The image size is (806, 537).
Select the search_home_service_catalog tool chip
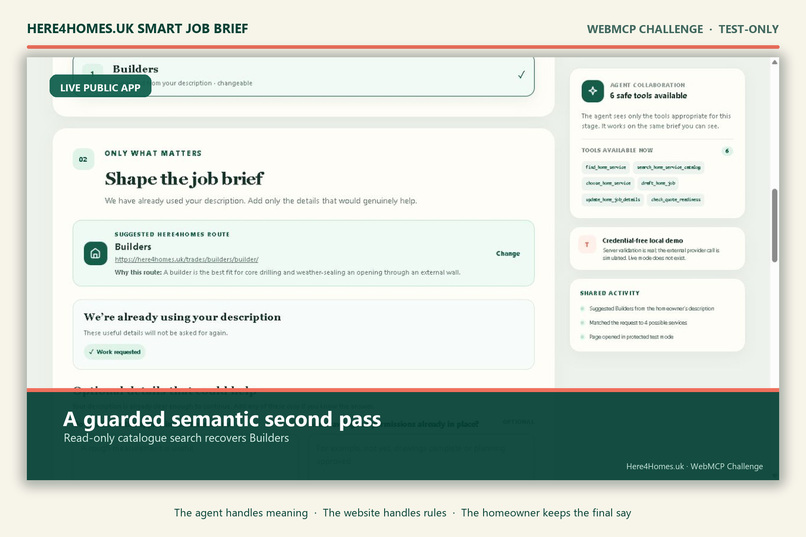(x=668, y=167)
